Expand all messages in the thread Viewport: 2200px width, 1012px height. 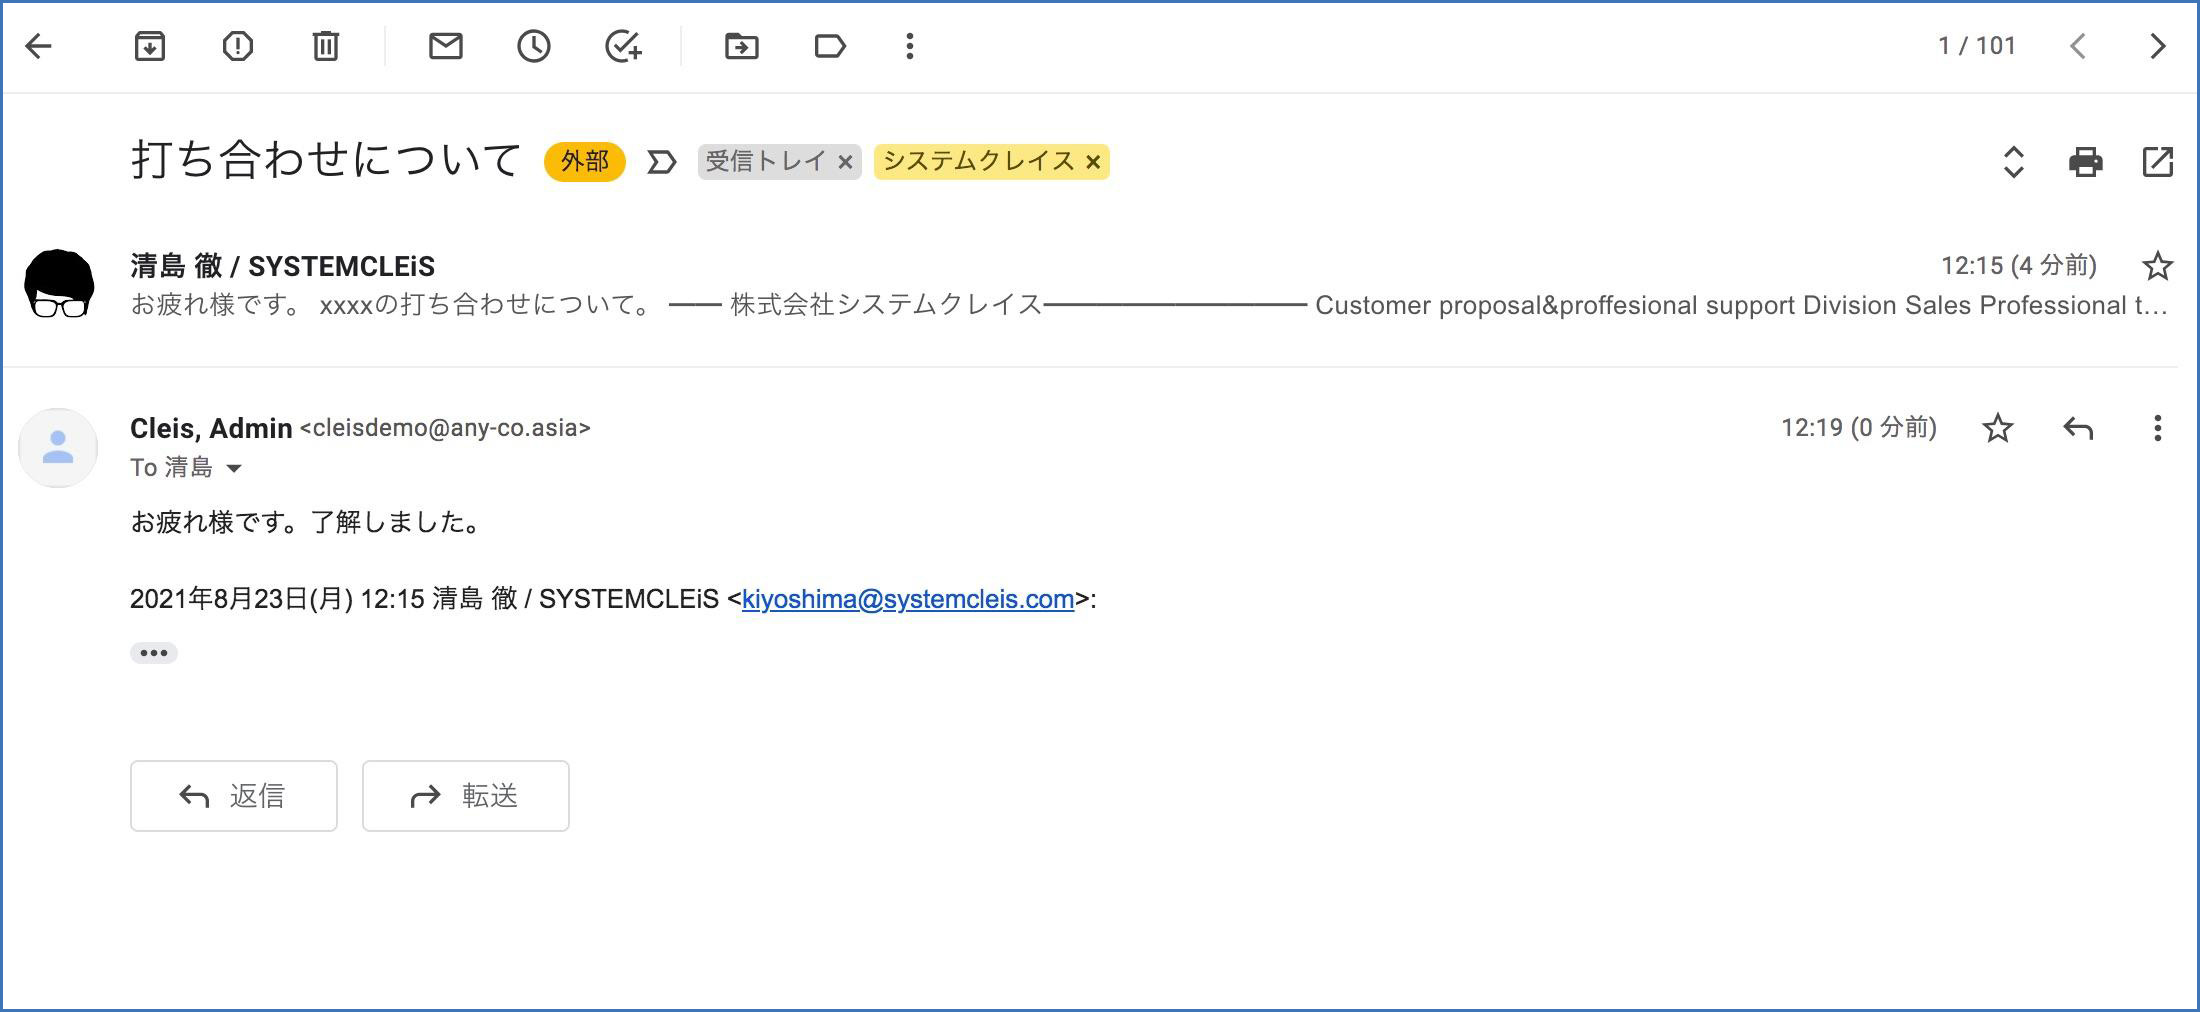[2014, 162]
